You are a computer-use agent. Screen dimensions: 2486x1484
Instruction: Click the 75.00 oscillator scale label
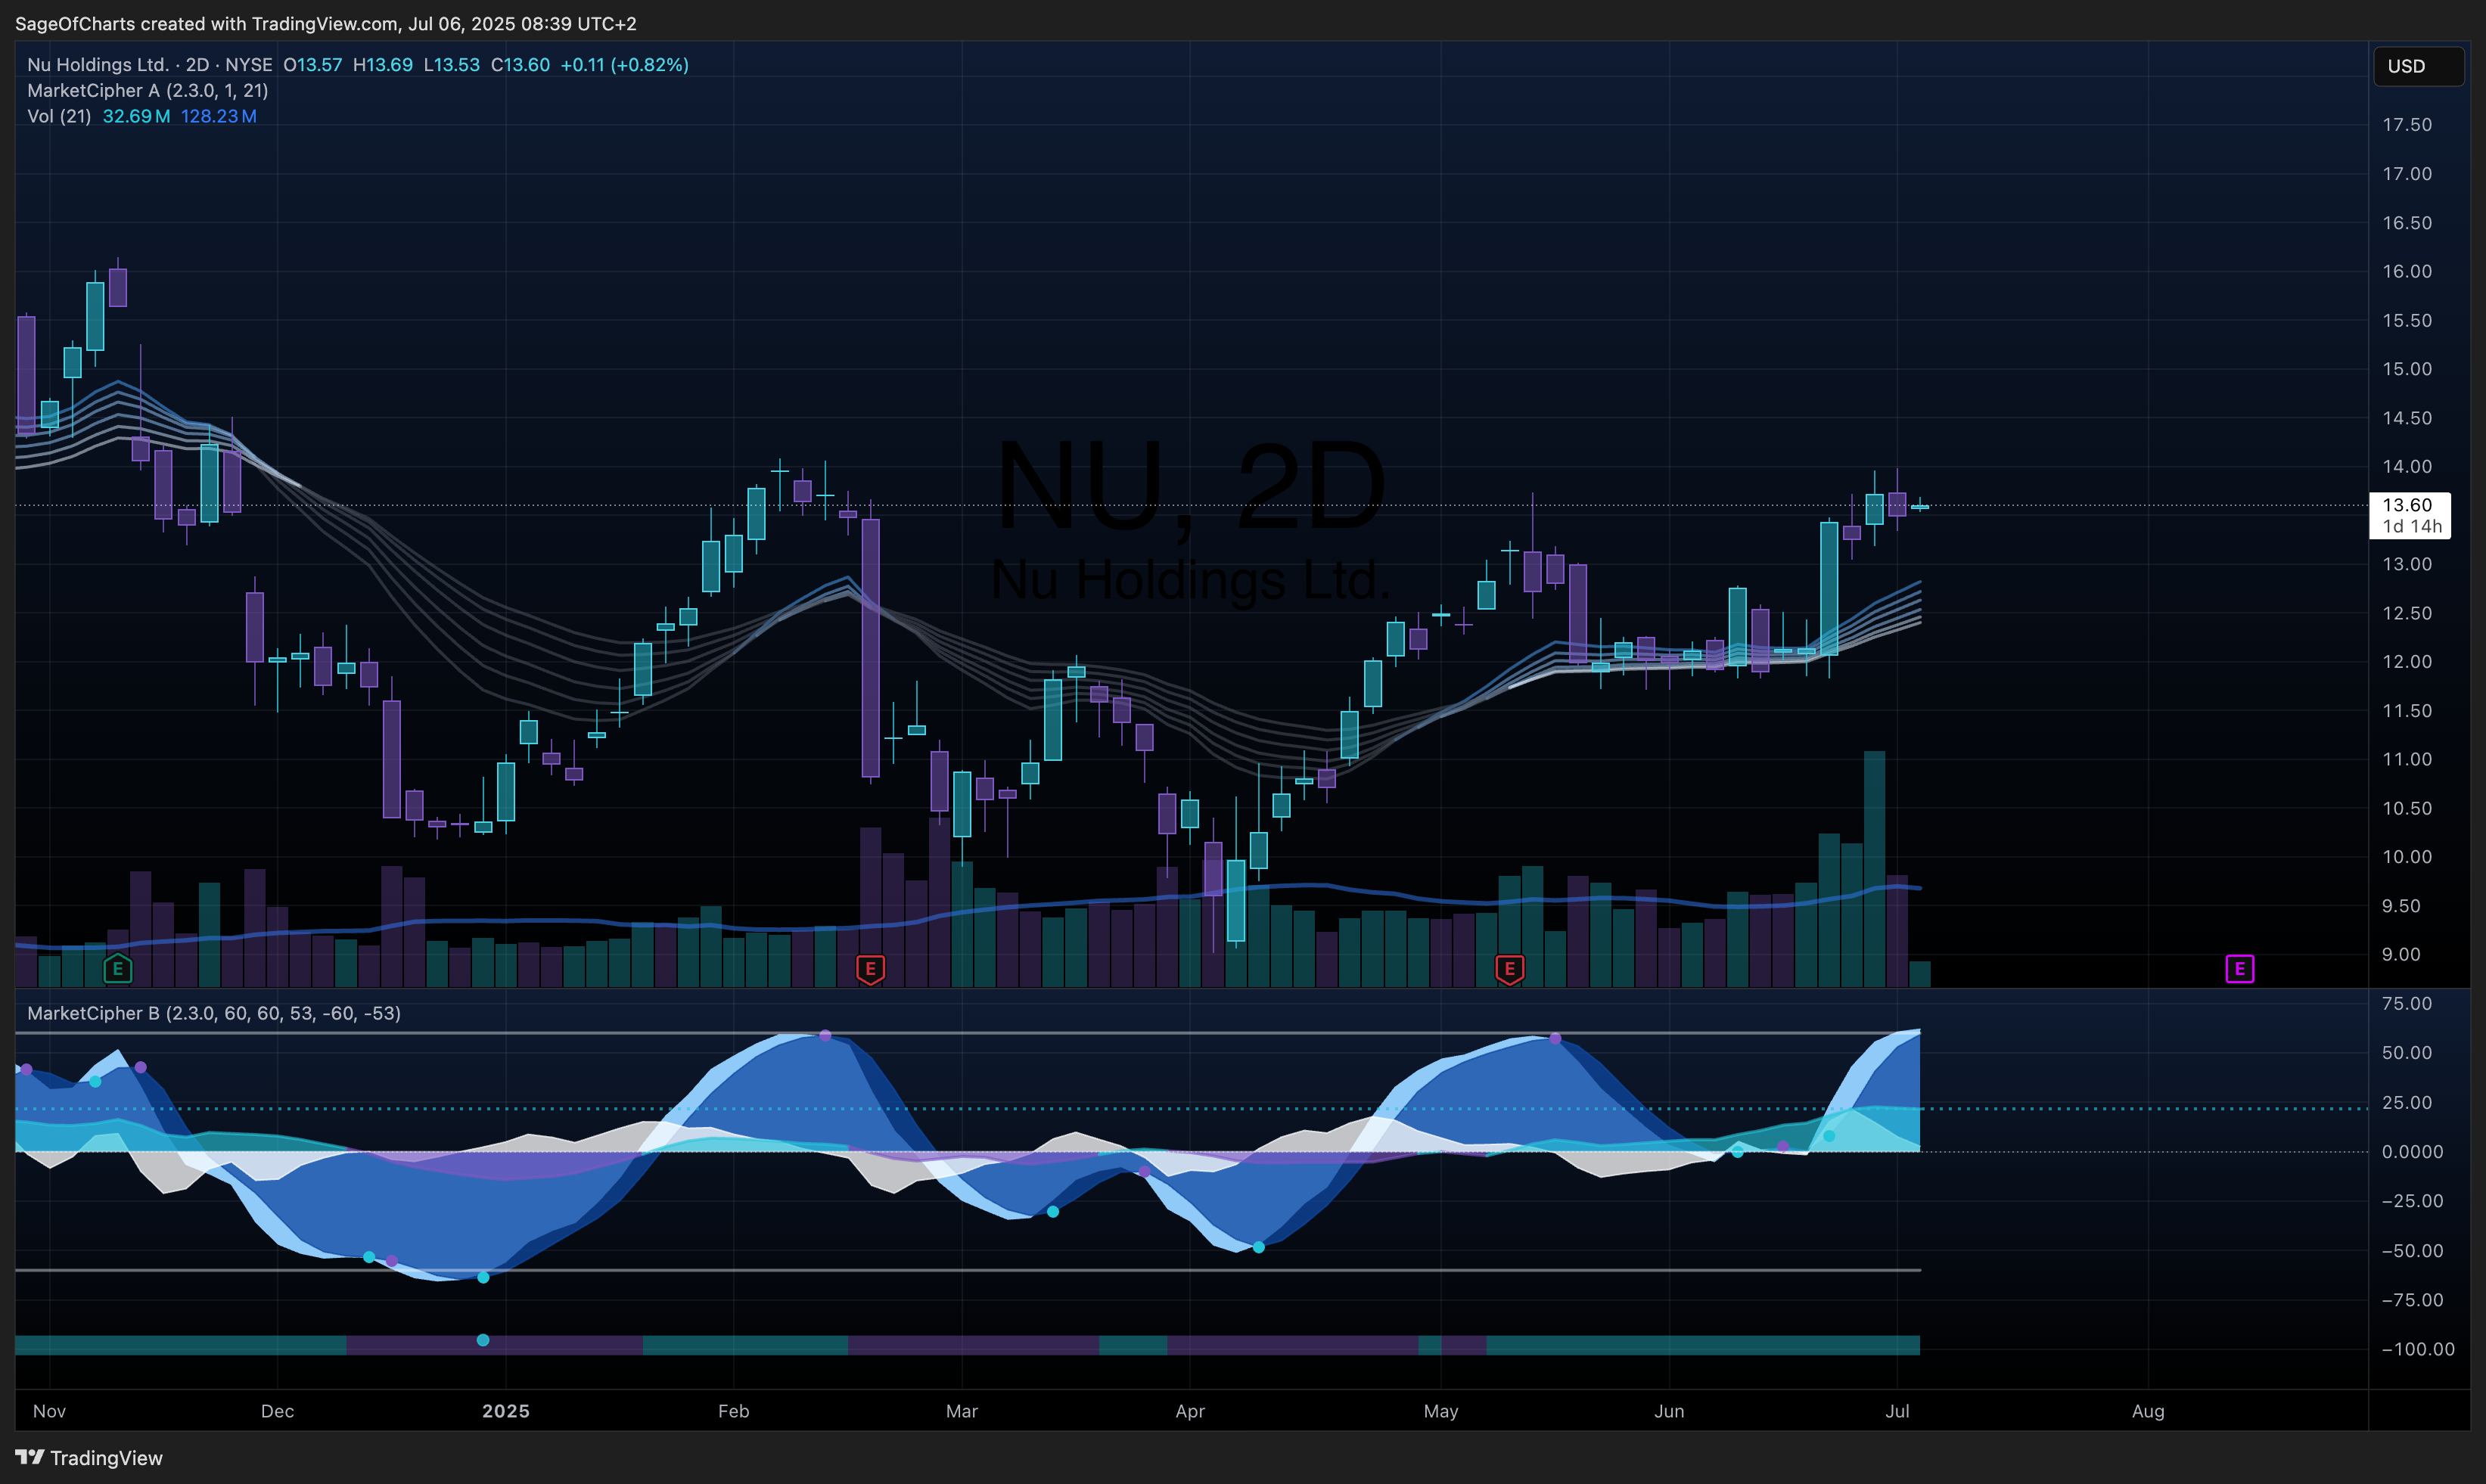click(2407, 1003)
